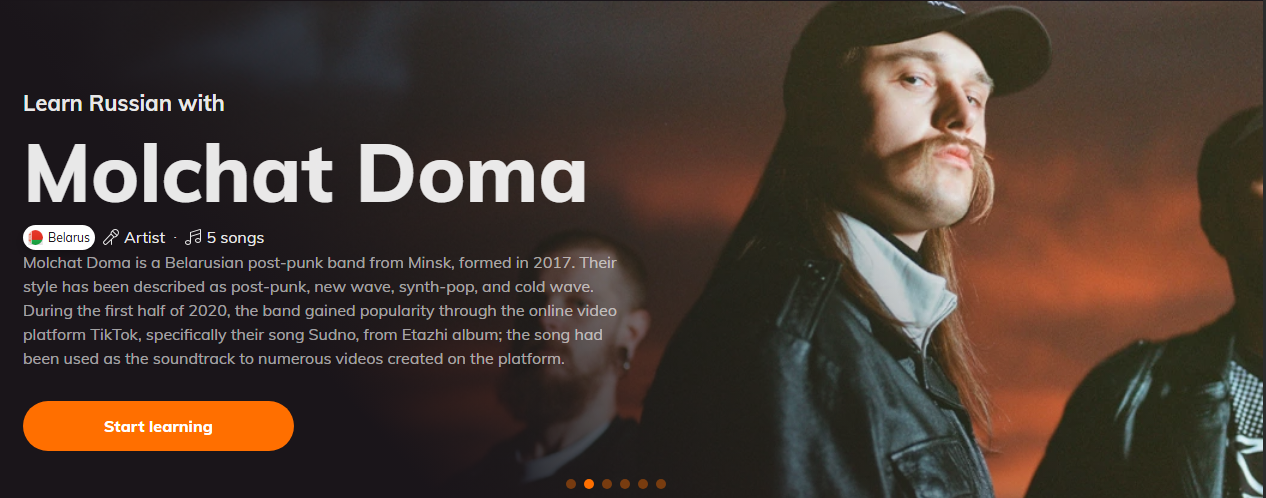
Task: Click the Belarus flag icon
Action: (36, 237)
